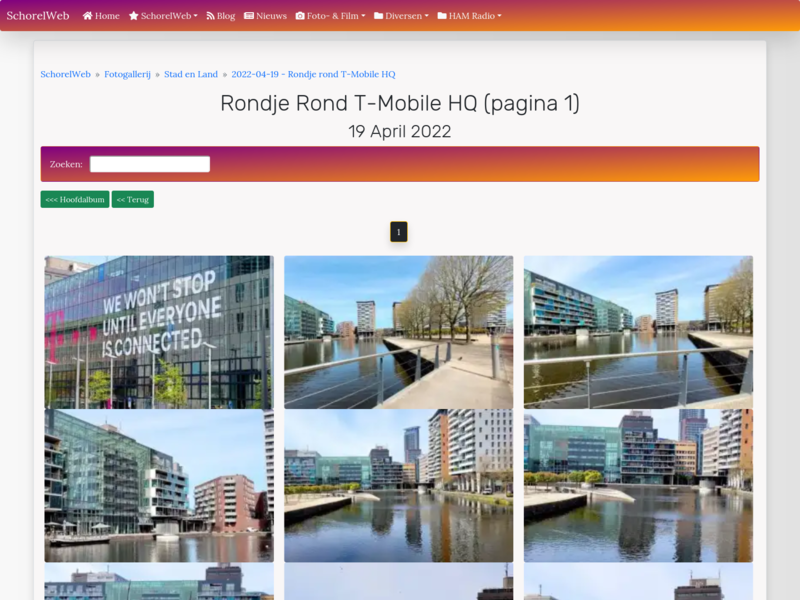
Task: Click the RSS feed icon for Blog
Action: pyautogui.click(x=210, y=16)
